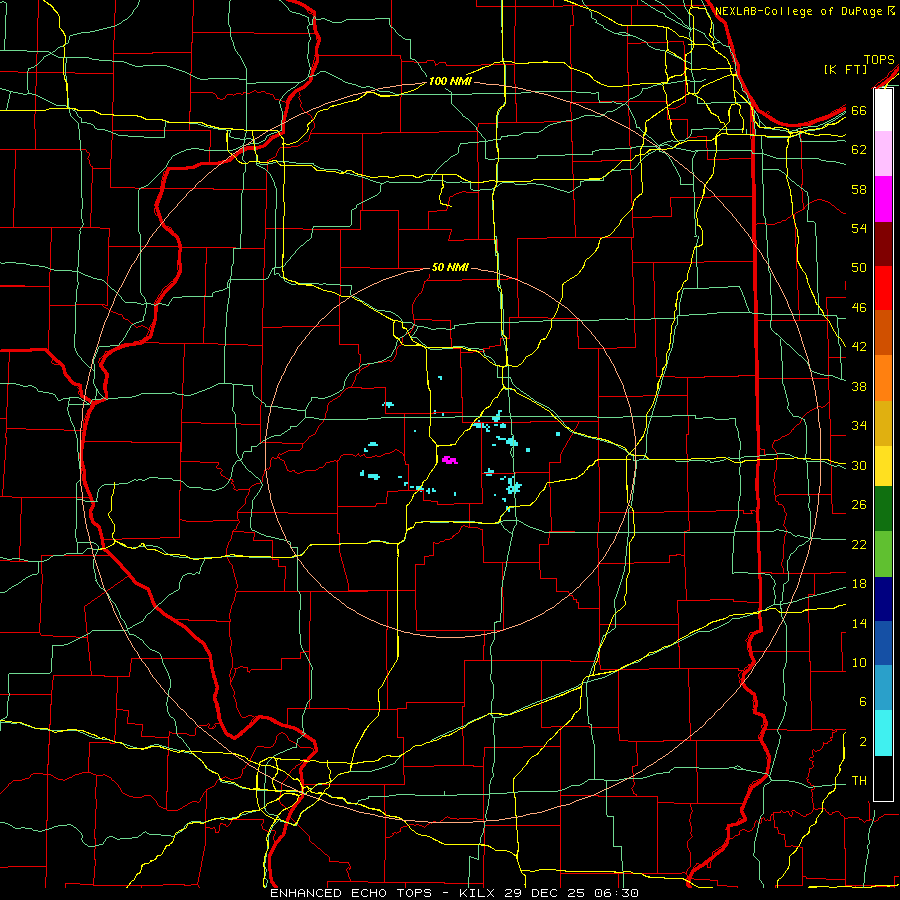The height and width of the screenshot is (900, 900).
Task: Click the gold 38 kft legend swatch
Action: (883, 423)
